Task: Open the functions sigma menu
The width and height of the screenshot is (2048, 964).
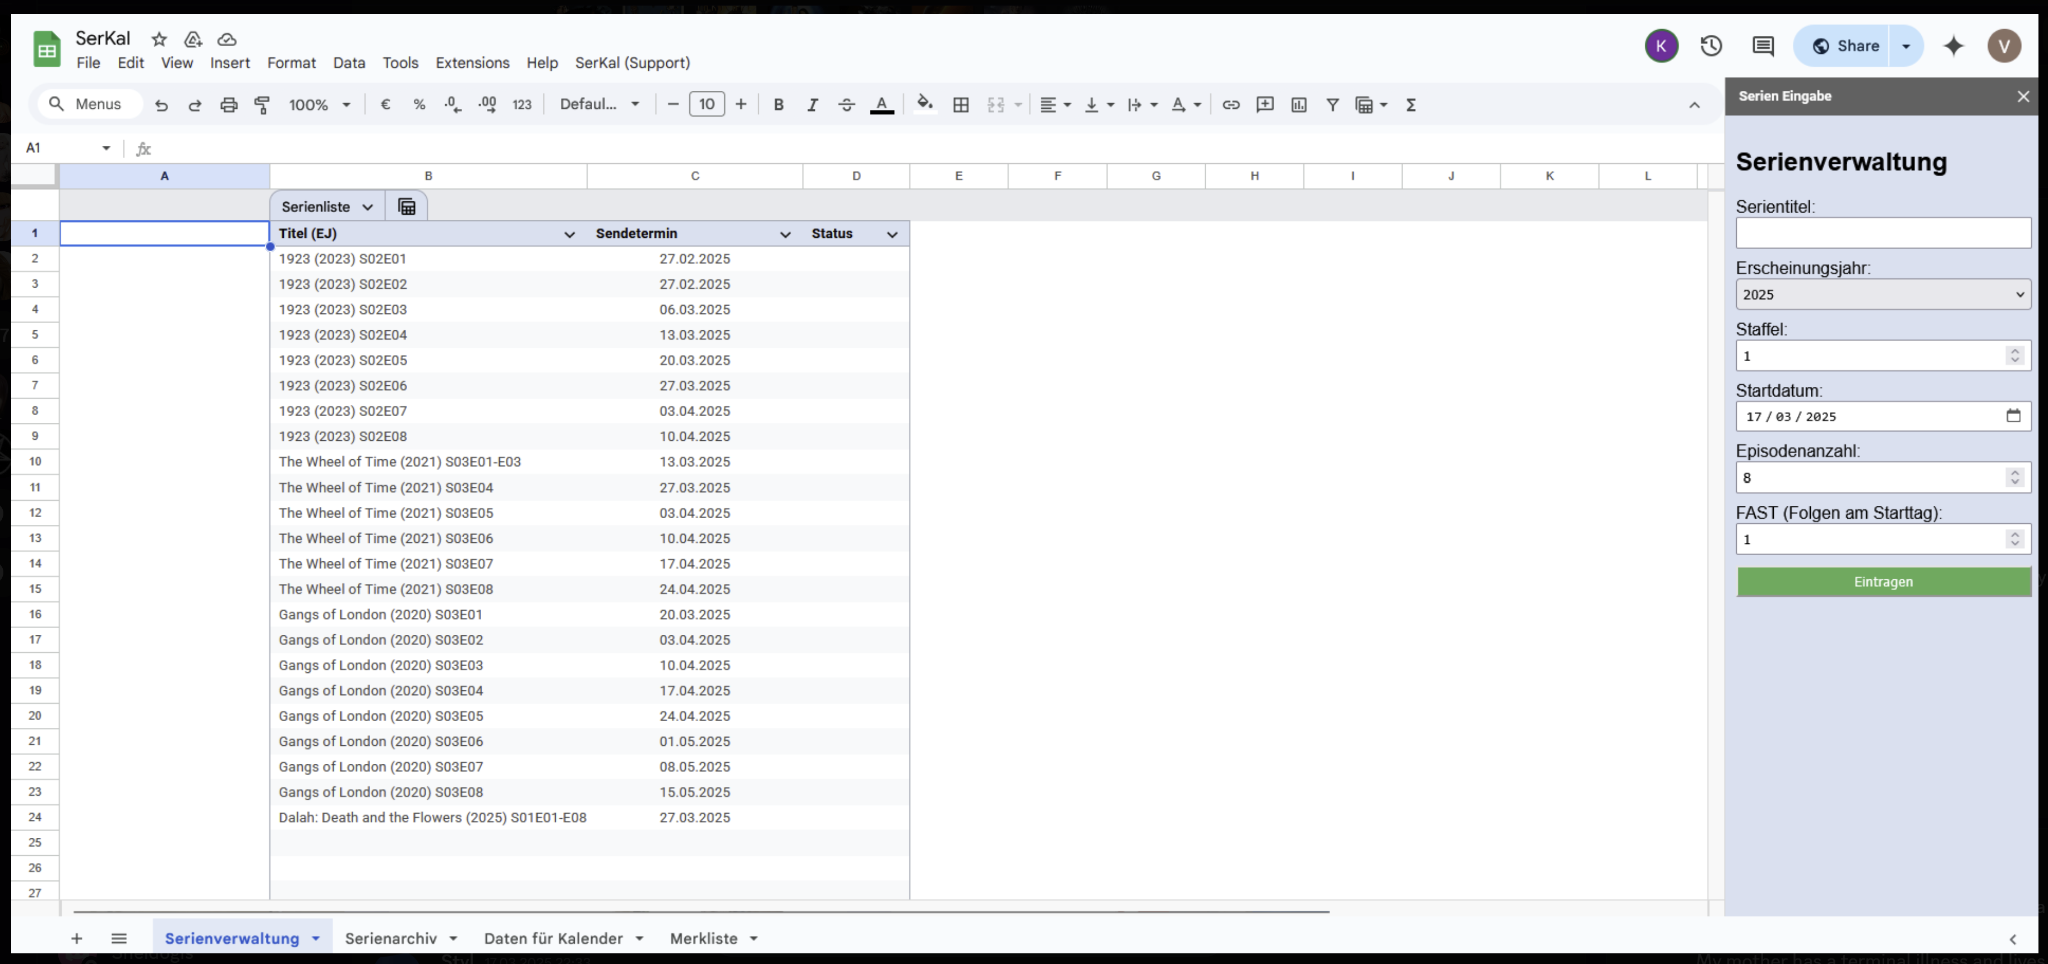Action: (1411, 105)
